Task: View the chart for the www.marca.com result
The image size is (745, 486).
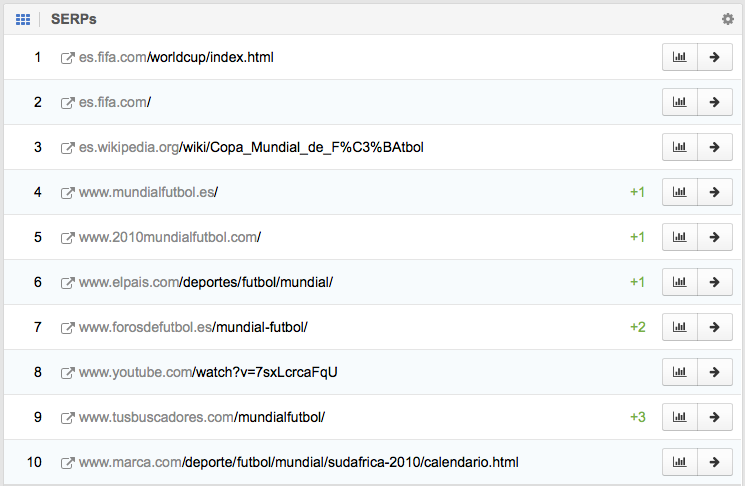Action: [x=679, y=462]
